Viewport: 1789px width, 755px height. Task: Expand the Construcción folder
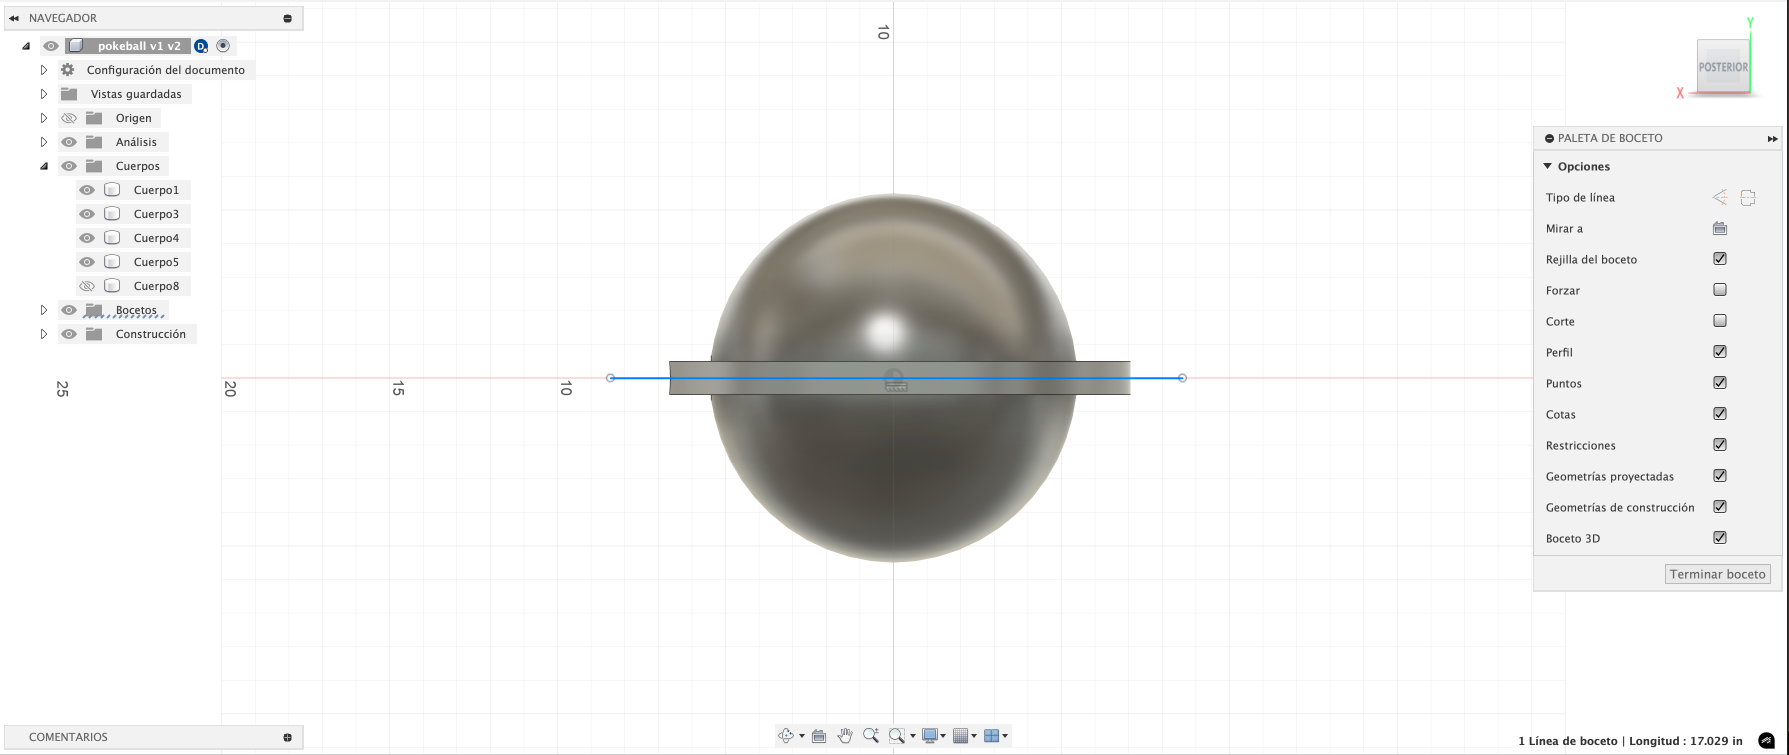click(x=44, y=334)
